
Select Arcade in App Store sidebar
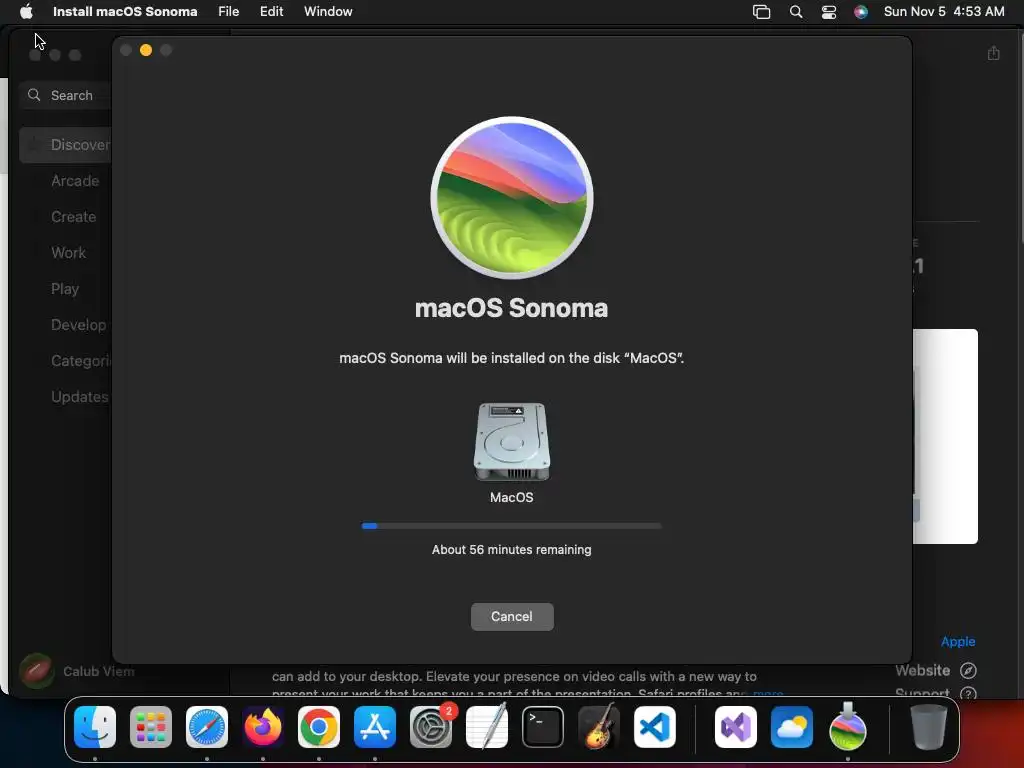[75, 181]
